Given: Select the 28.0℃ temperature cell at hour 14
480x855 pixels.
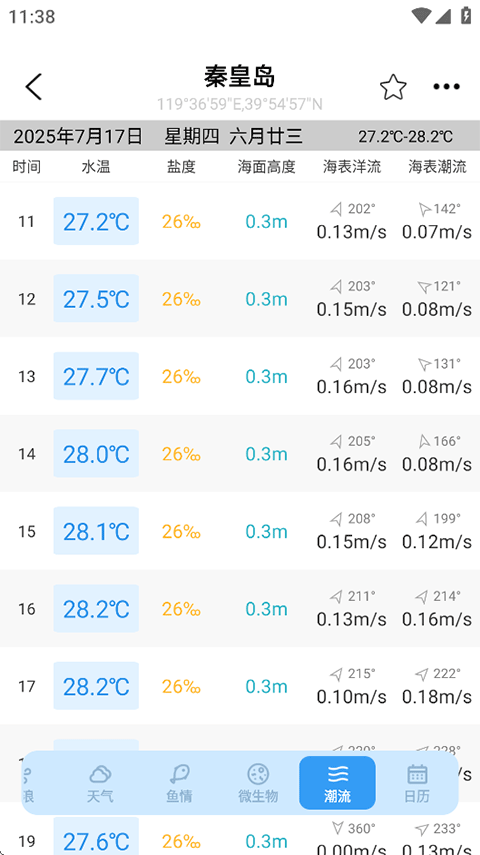Looking at the screenshot, I should tap(96, 454).
